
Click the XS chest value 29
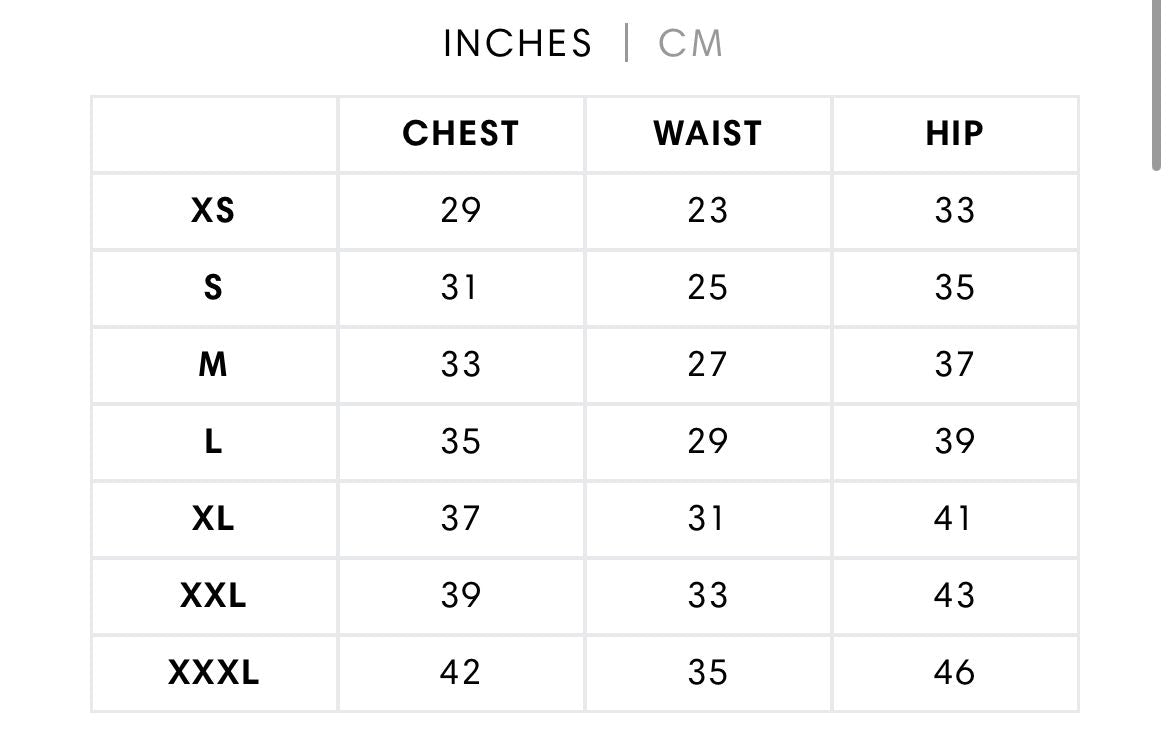pos(460,210)
